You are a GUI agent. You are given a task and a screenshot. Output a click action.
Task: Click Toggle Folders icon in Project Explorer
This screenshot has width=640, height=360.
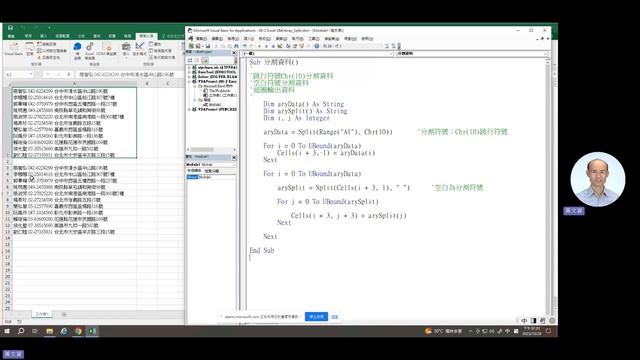click(x=204, y=60)
